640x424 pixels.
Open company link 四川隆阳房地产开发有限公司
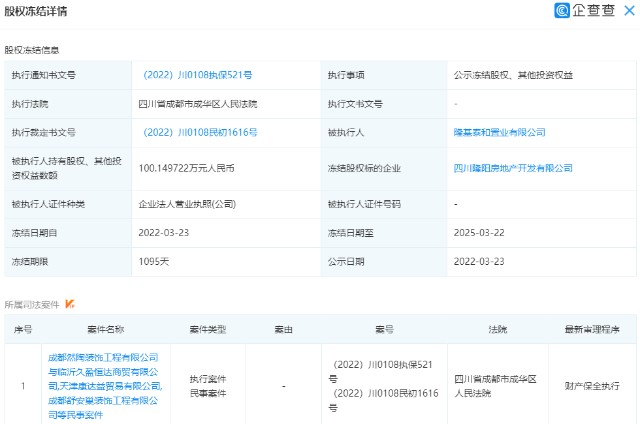click(513, 168)
